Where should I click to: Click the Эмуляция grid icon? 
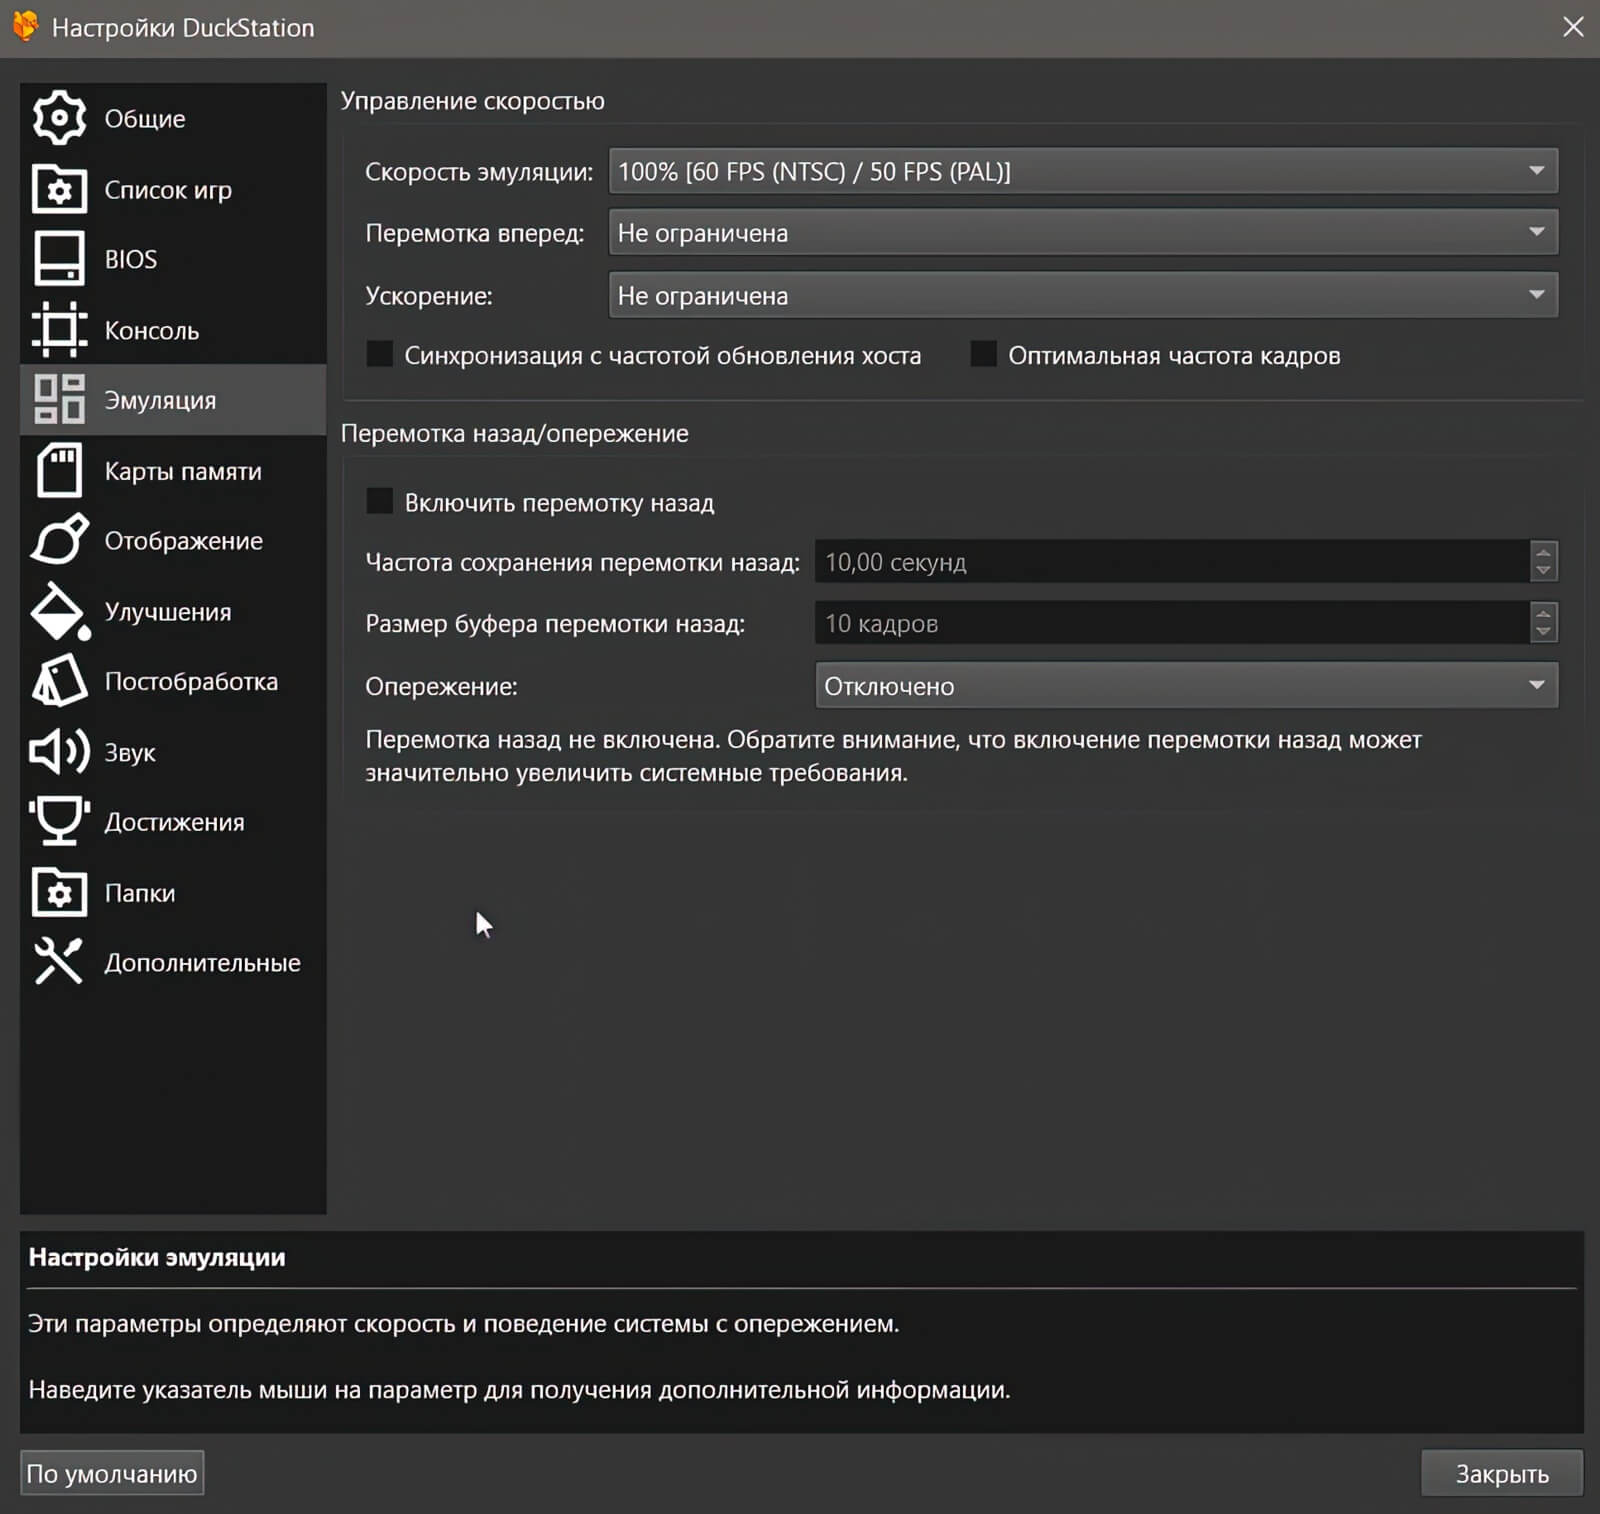(x=59, y=400)
